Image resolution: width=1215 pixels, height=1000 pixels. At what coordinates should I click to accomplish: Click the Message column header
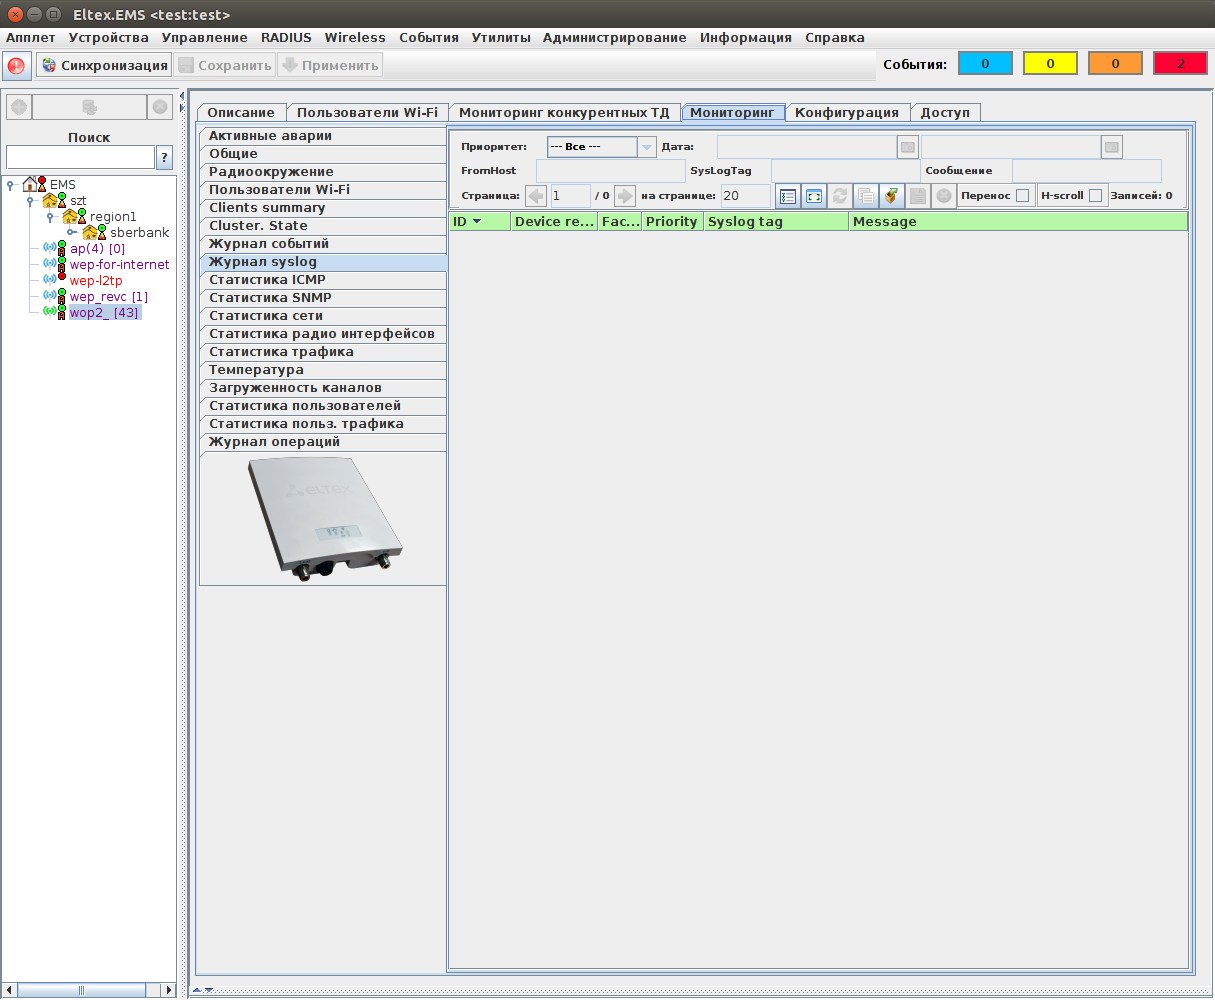tap(1018, 222)
